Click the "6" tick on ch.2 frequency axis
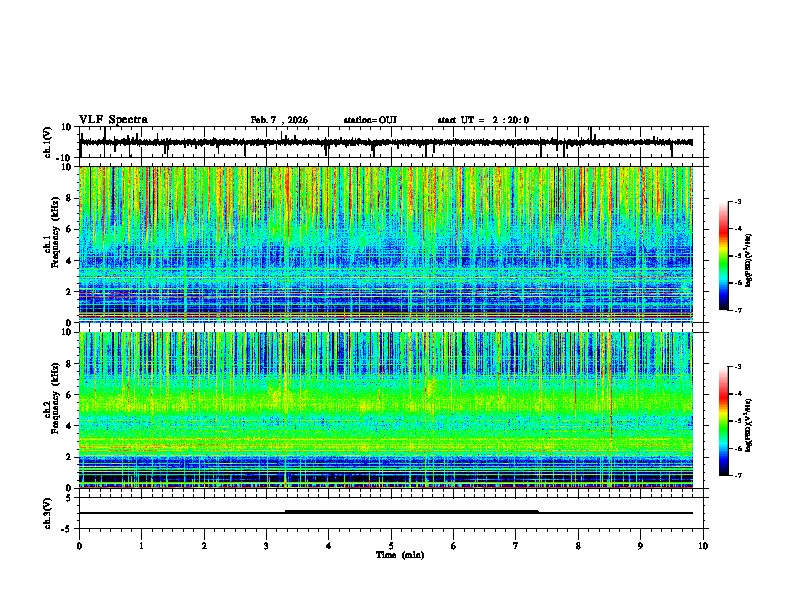This screenshot has height=612, width=792. point(69,395)
